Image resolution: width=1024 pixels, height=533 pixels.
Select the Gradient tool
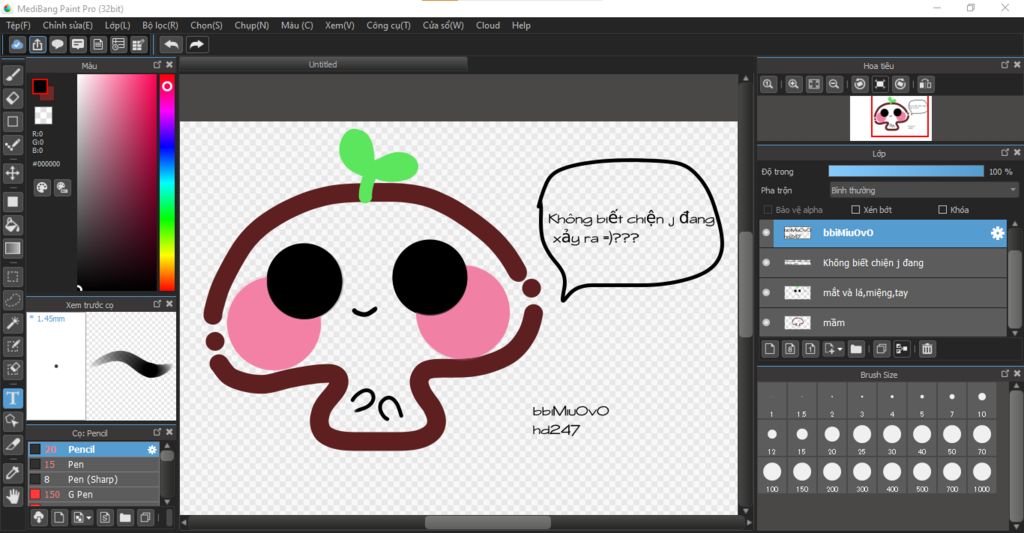pyautogui.click(x=12, y=248)
